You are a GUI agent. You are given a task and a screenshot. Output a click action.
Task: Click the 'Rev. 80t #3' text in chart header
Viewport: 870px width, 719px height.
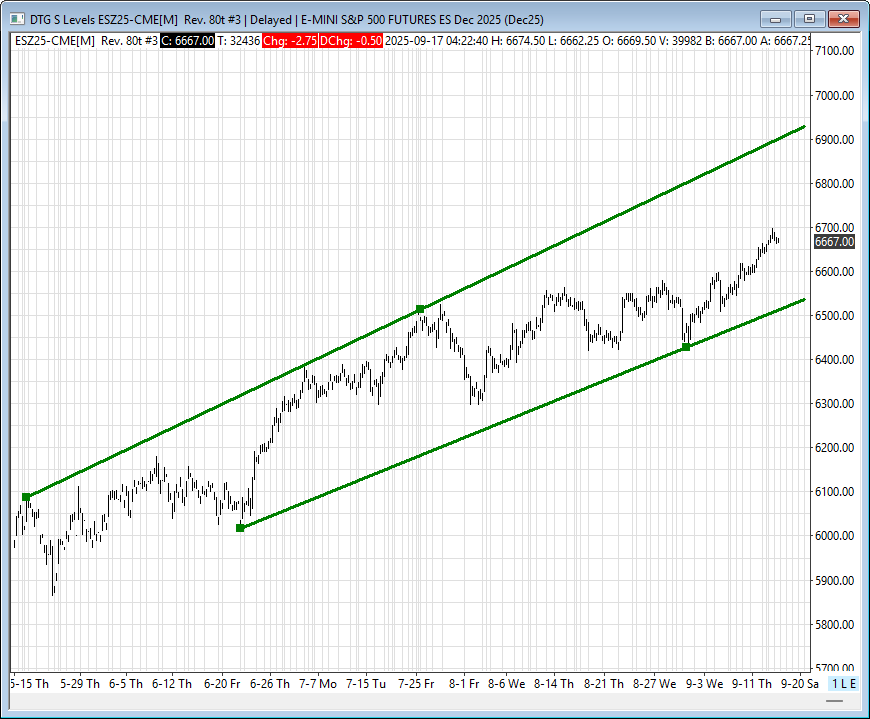click(x=129, y=40)
